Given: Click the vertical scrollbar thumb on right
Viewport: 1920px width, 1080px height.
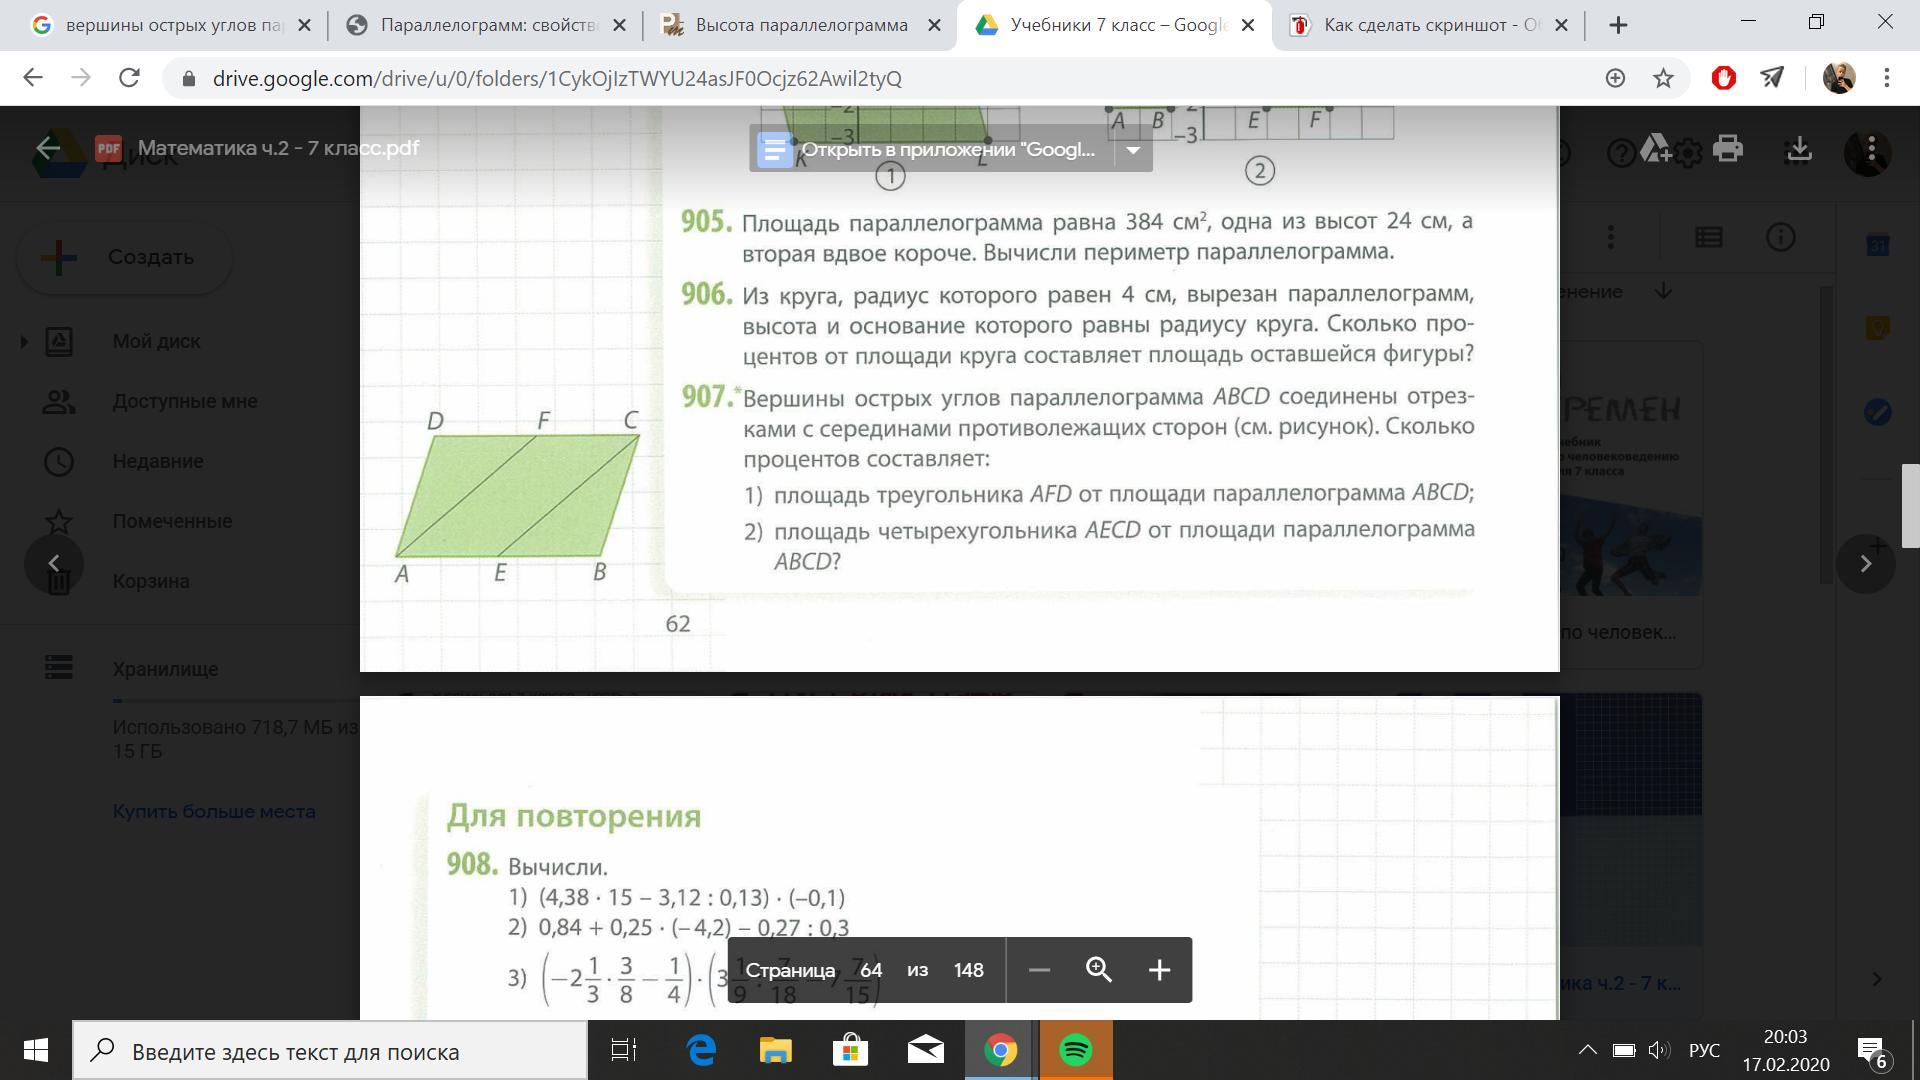Looking at the screenshot, I should [x=1910, y=506].
